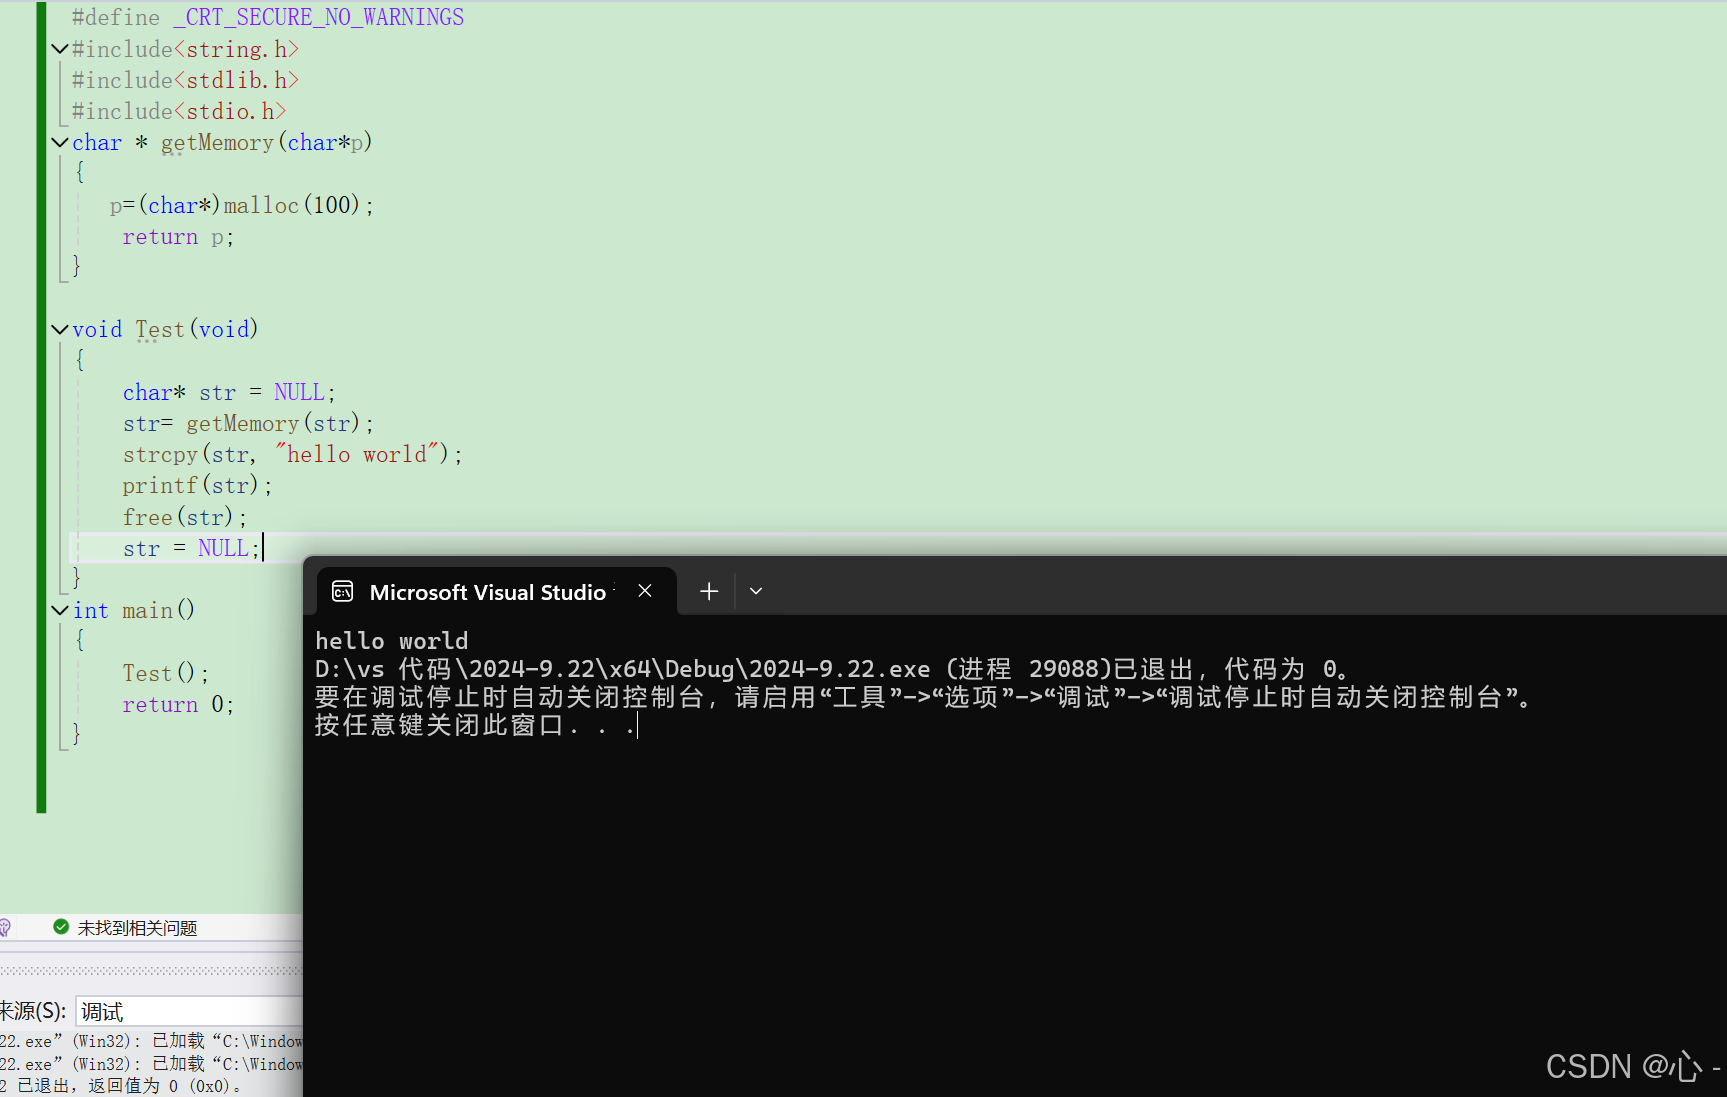Open the console tab dropdown chevron
1727x1097 pixels.
click(x=756, y=591)
